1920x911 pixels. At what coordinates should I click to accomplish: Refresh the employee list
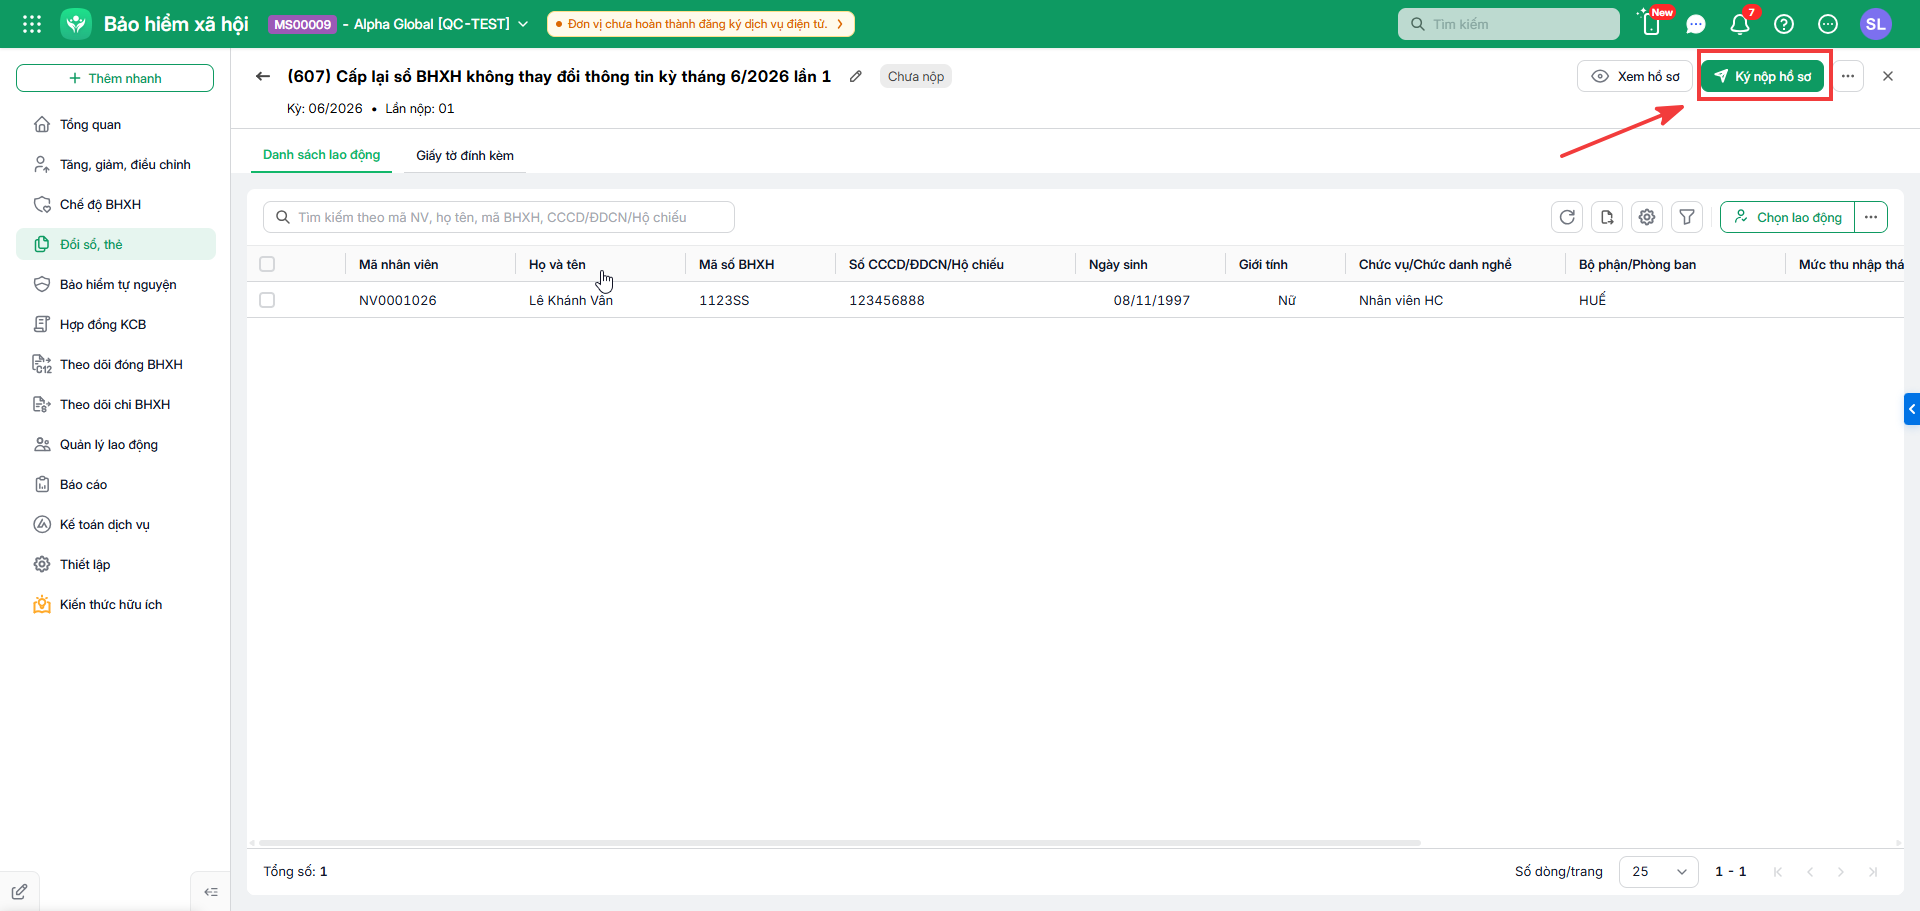1567,217
